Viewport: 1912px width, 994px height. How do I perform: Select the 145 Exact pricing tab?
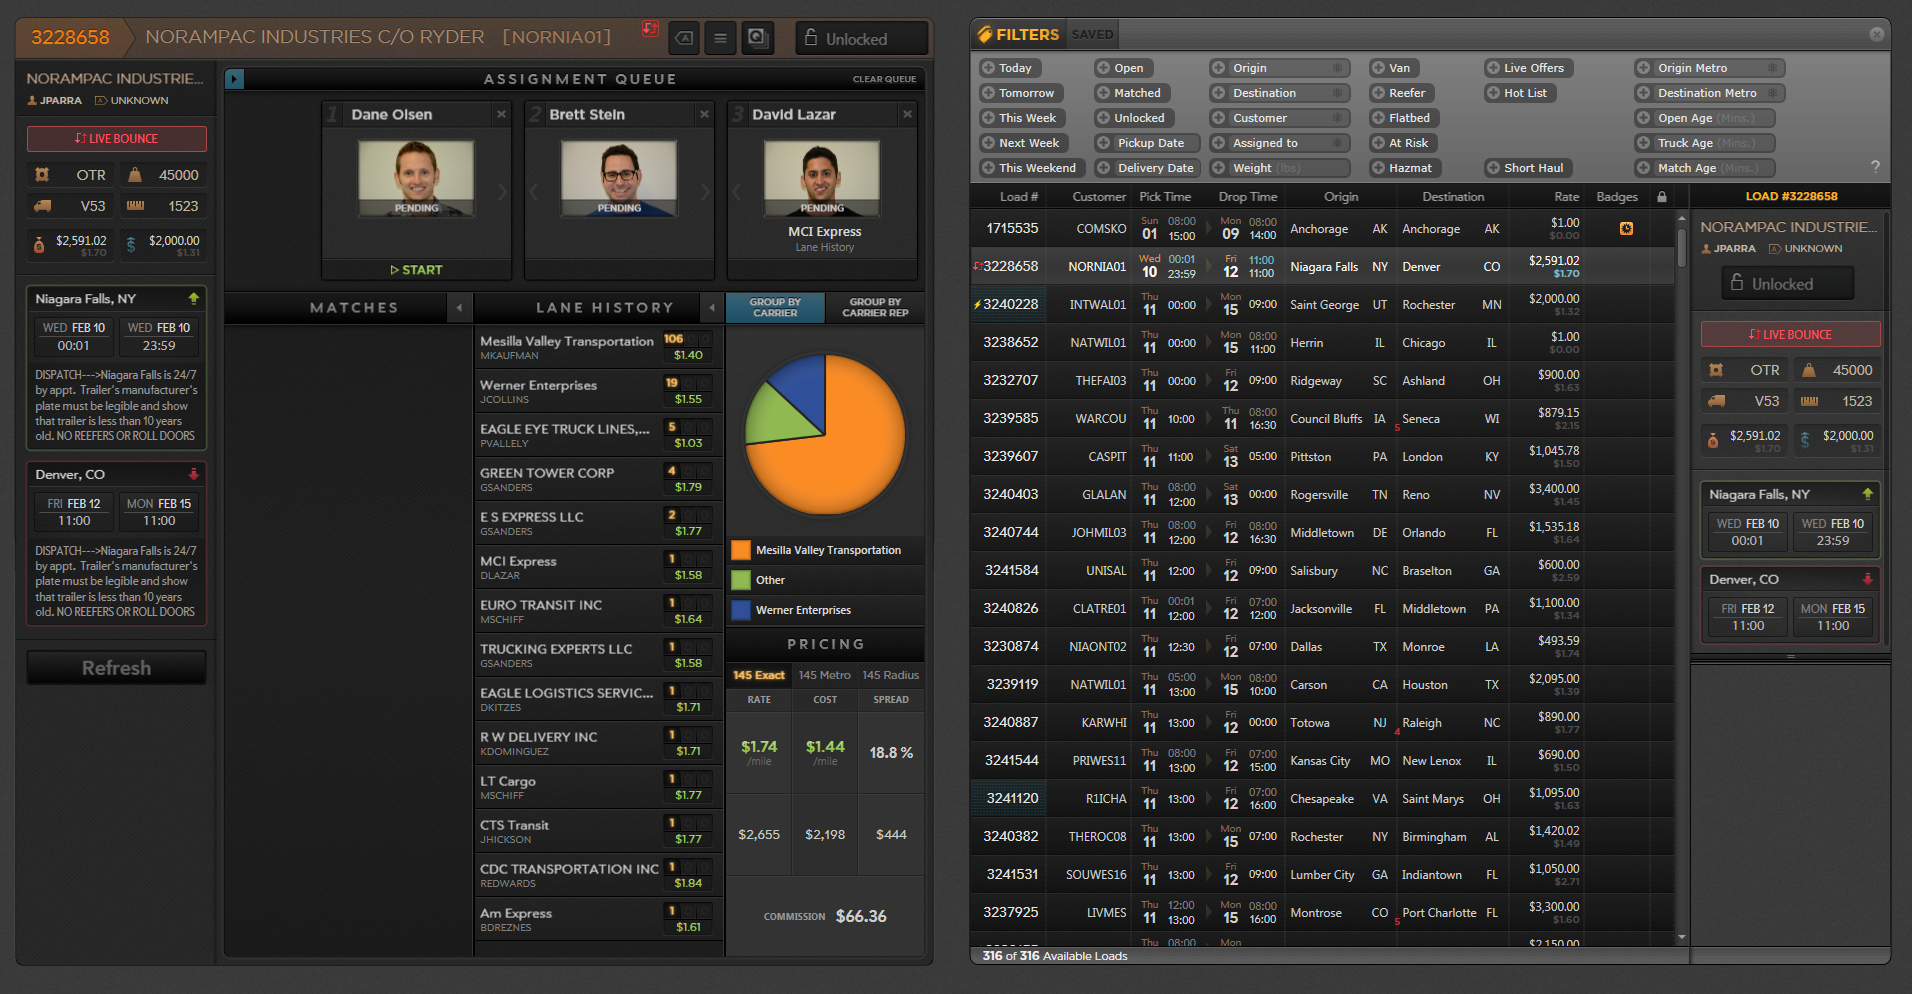coord(758,675)
